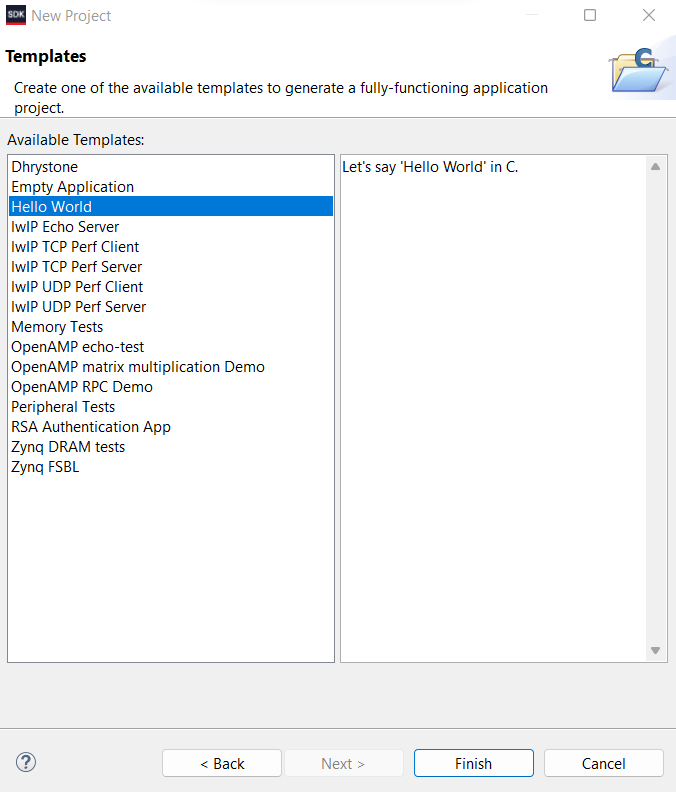
Task: Select the Dhrystone template
Action: click(x=44, y=167)
